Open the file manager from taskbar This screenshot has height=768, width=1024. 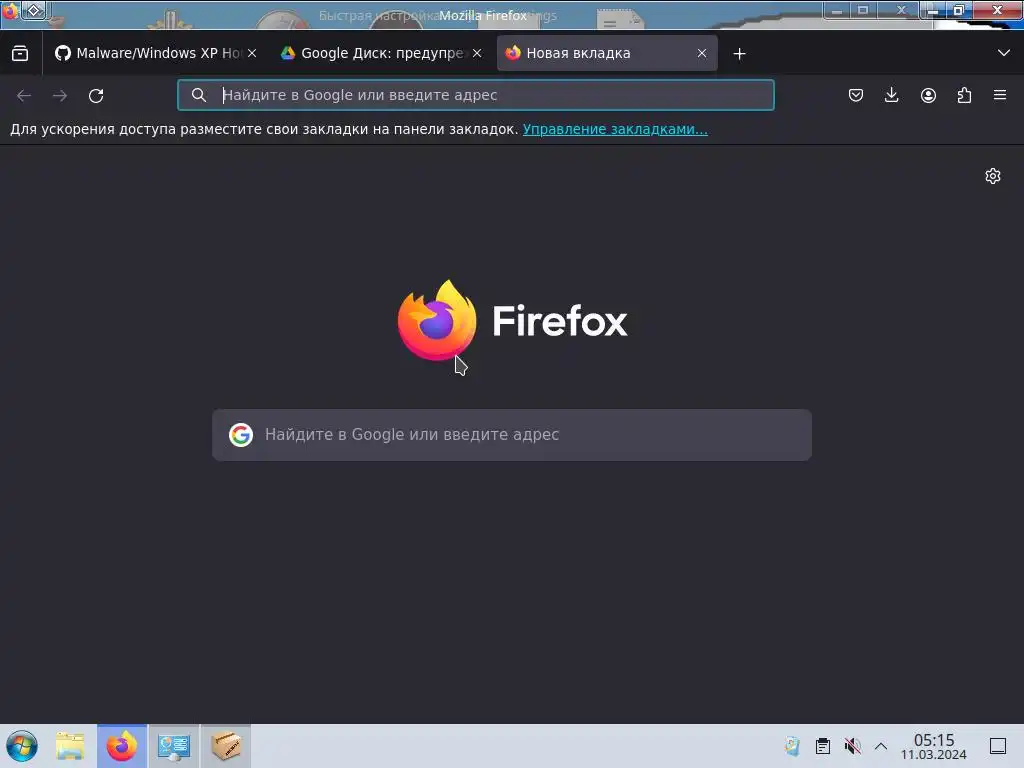(x=70, y=746)
